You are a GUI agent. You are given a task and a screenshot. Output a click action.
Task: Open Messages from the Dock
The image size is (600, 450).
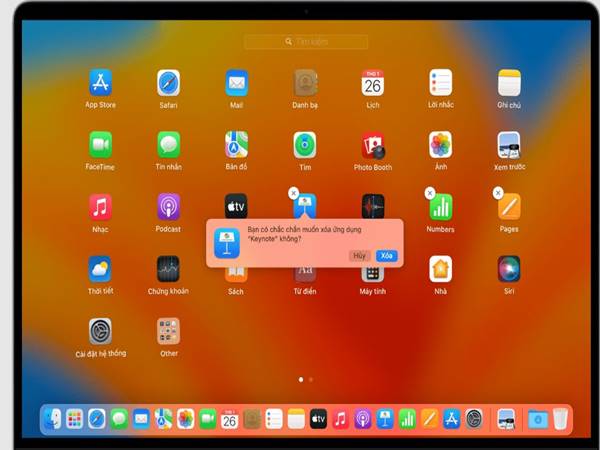[119, 419]
